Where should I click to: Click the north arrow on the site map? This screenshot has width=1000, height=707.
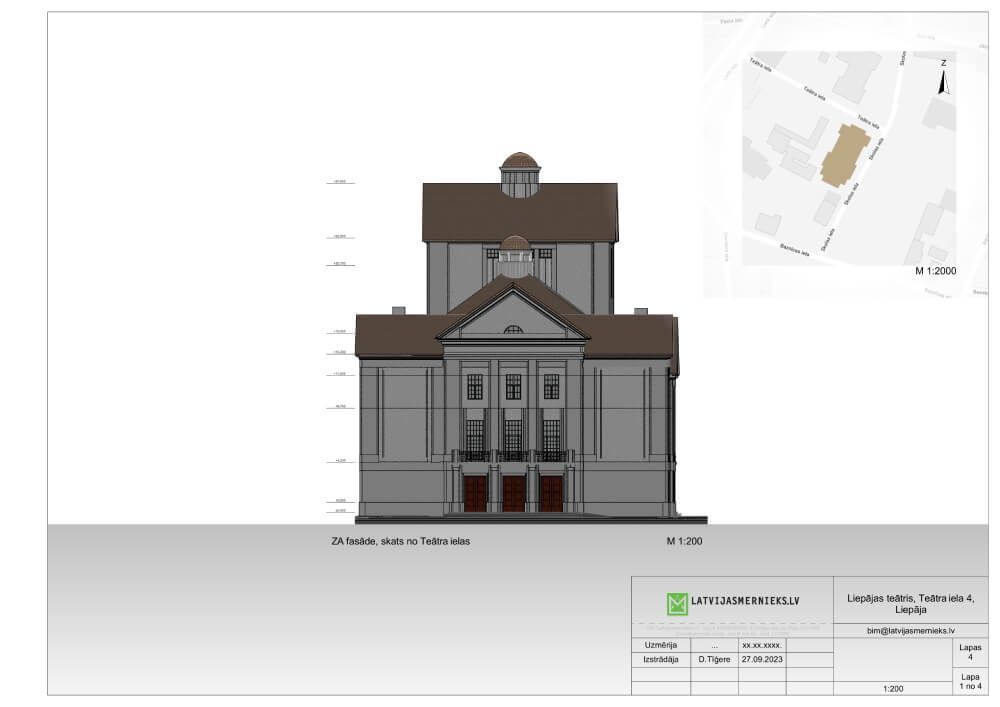coord(943,81)
